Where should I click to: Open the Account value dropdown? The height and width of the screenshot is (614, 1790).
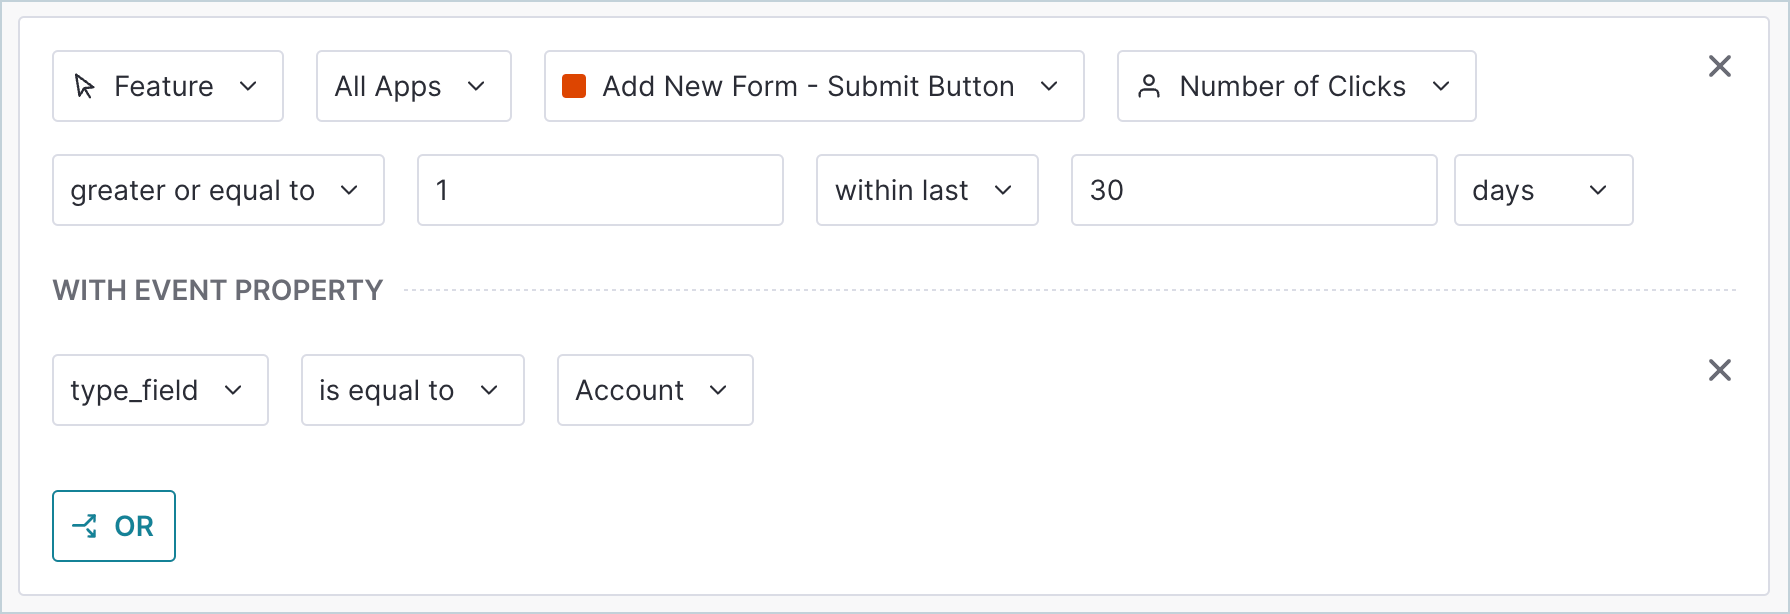click(655, 390)
